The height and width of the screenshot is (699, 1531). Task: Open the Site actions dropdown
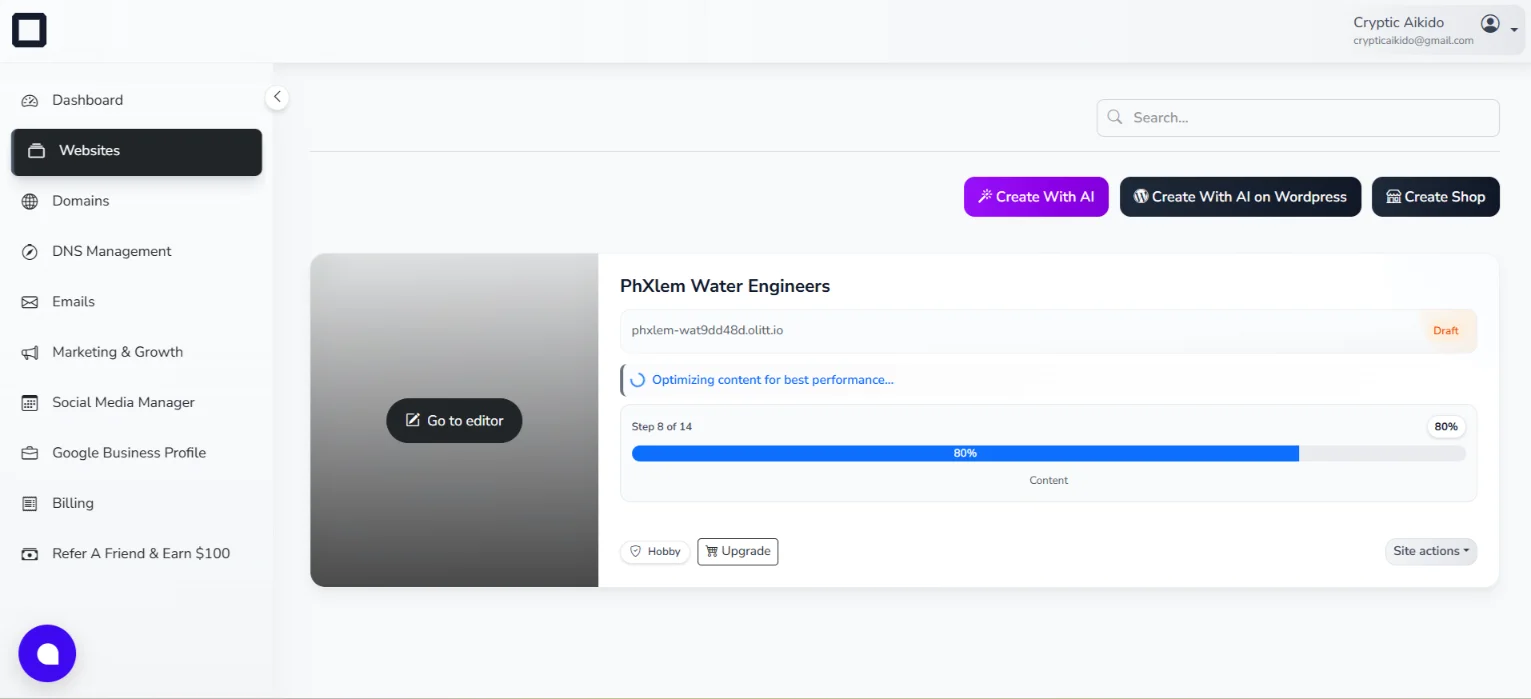tap(1430, 551)
